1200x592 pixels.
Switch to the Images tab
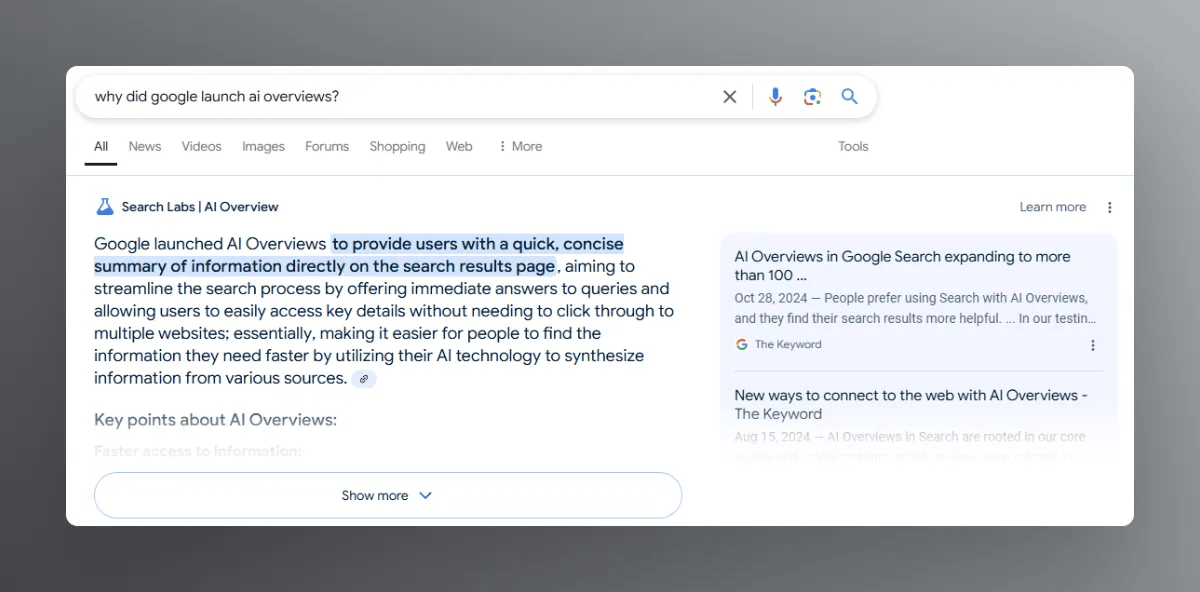tap(263, 146)
